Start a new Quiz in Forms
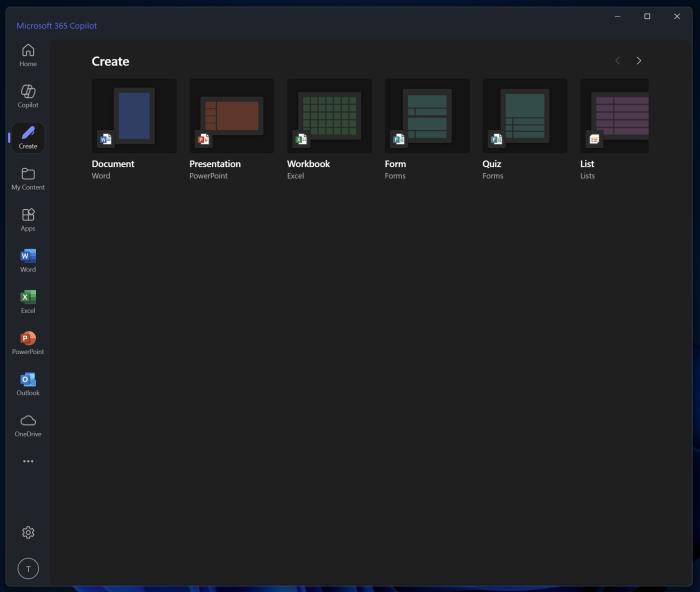This screenshot has width=700, height=592. pos(525,116)
